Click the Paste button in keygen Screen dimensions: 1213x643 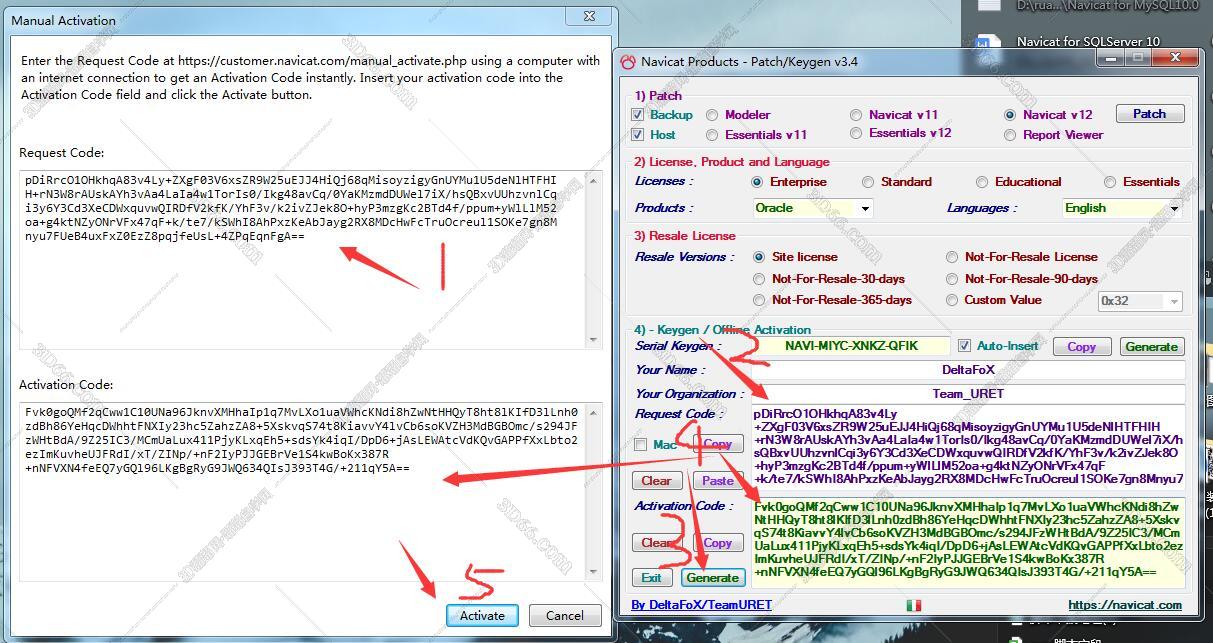(x=717, y=481)
